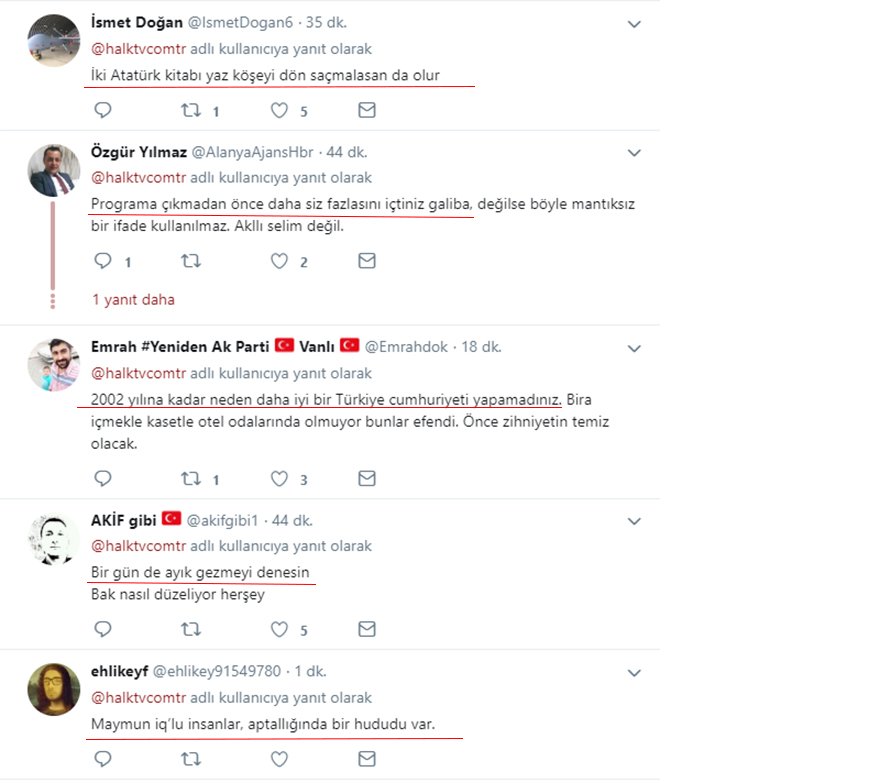The image size is (880, 783).
Task: Reply to İsmet Doğan's tweet
Action: point(102,110)
